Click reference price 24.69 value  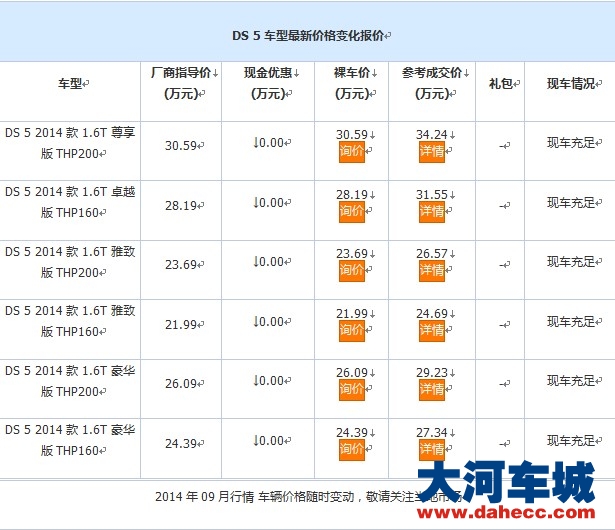(432, 314)
